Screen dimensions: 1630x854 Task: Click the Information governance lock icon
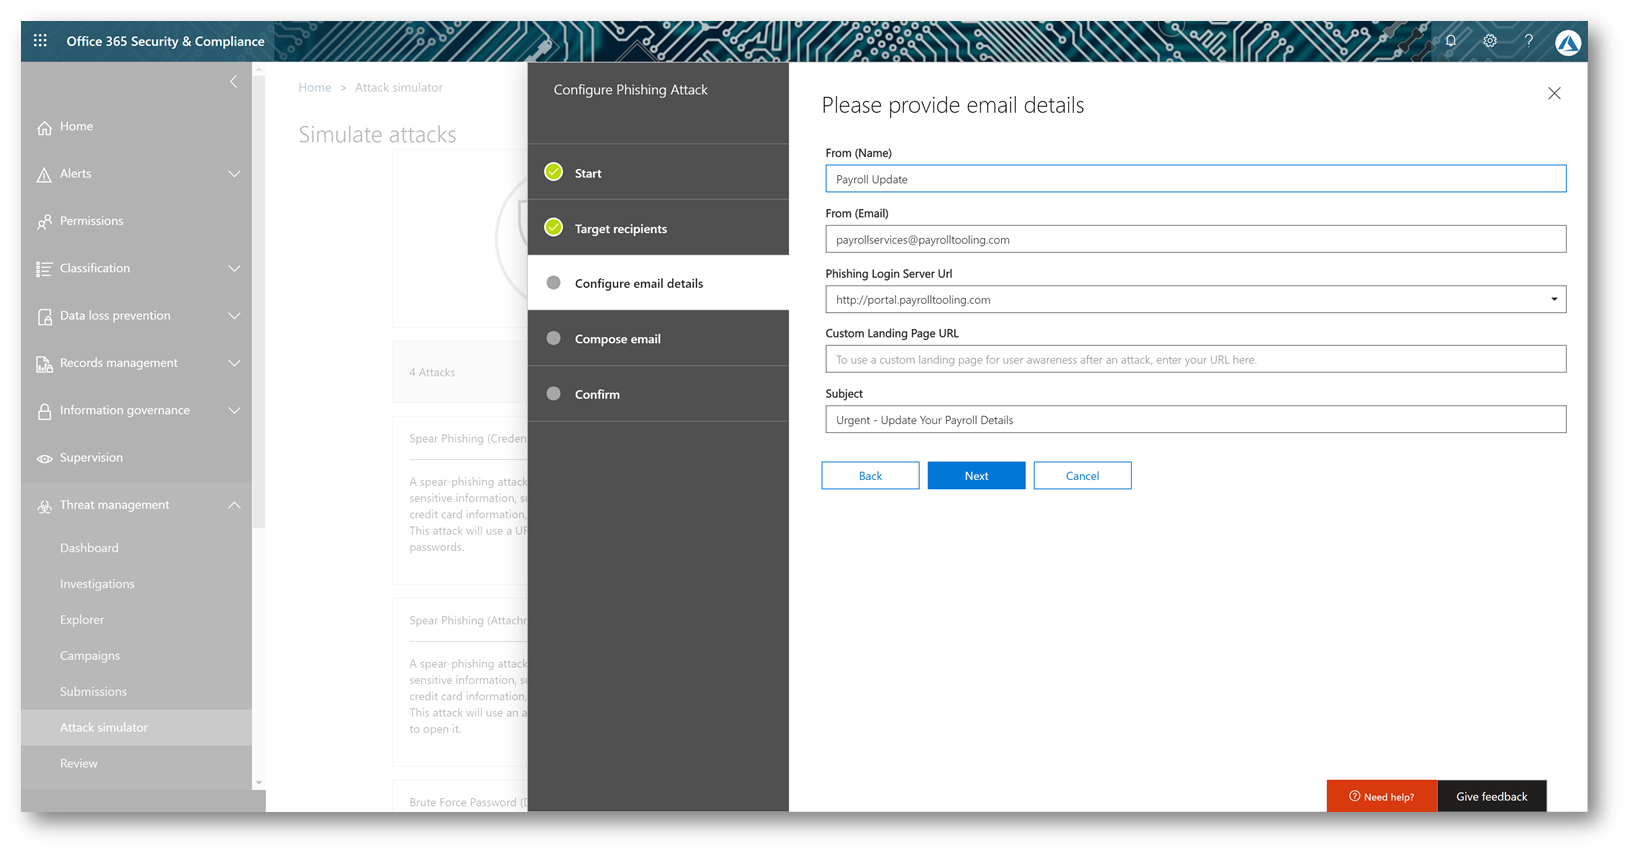point(44,410)
